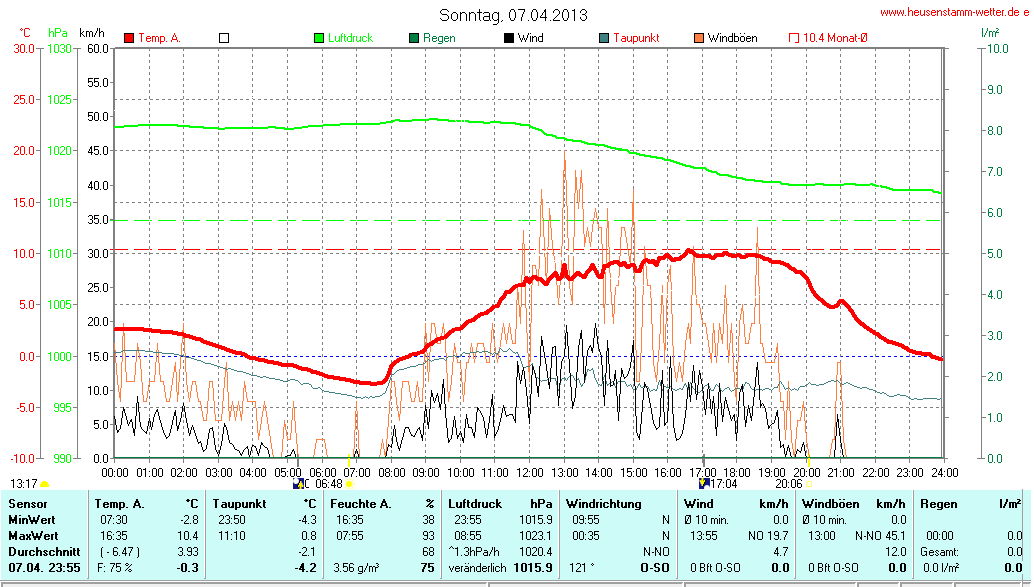Click the yellow sun icon after 20:06

(x=810, y=484)
